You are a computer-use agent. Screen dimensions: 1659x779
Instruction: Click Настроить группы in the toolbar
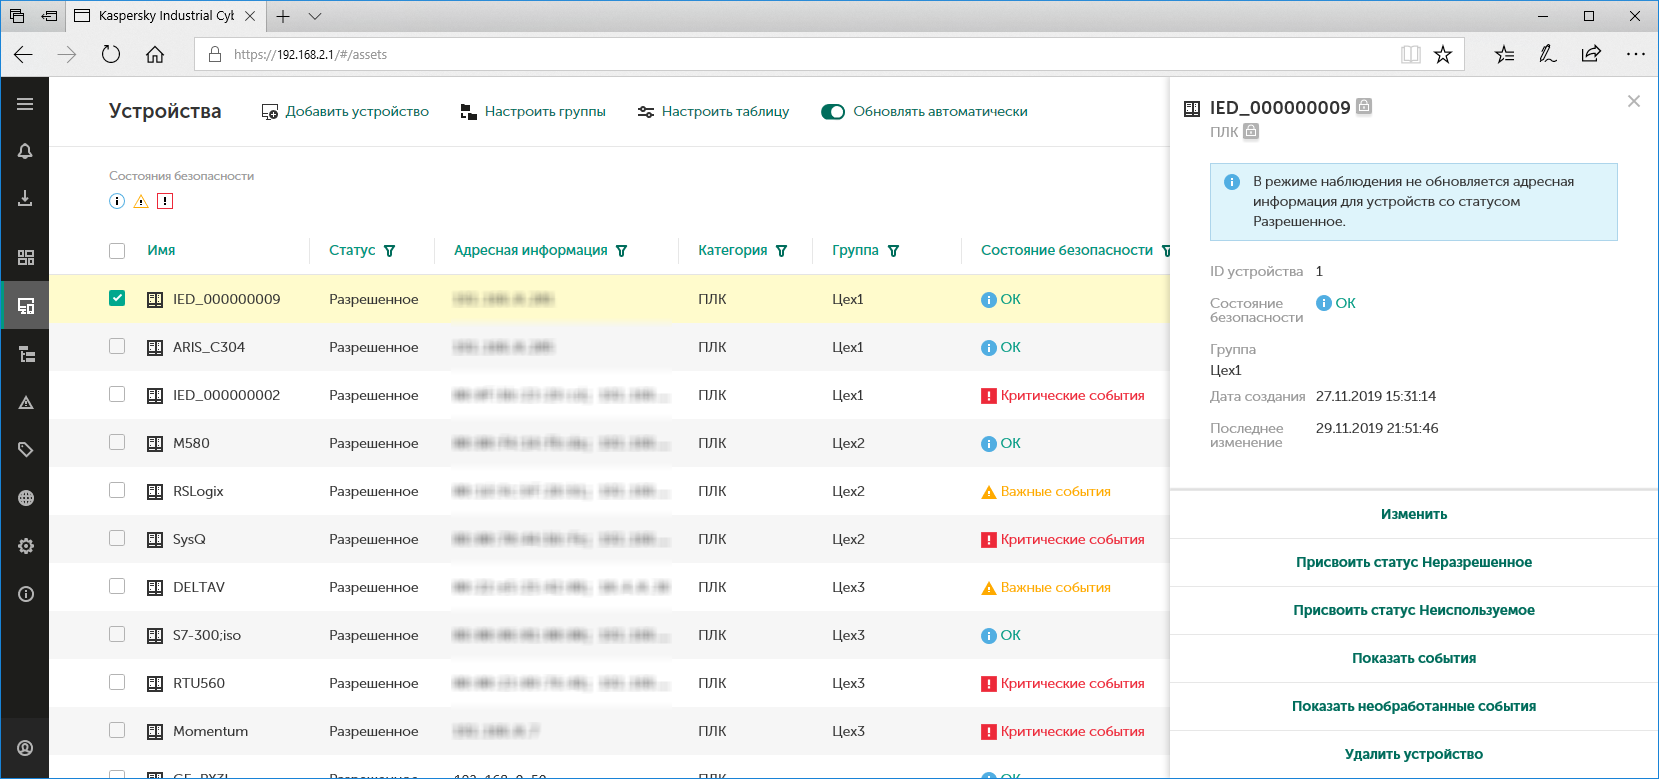tap(533, 112)
